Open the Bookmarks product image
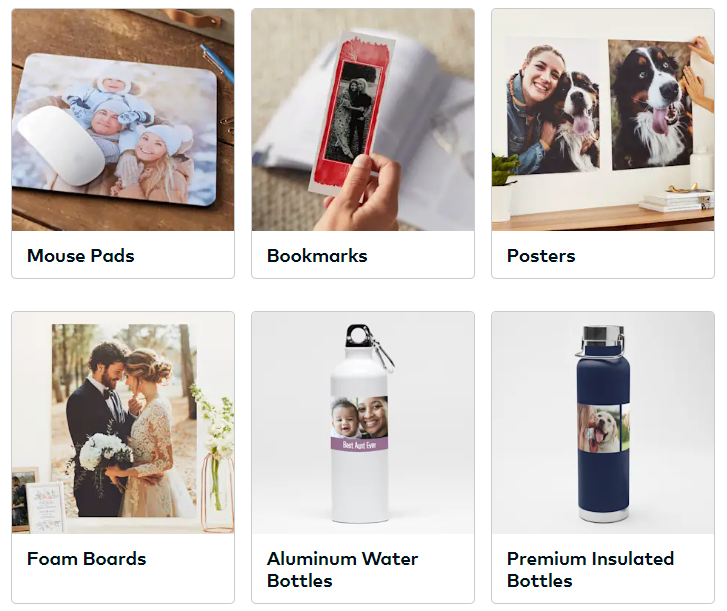 [363, 120]
